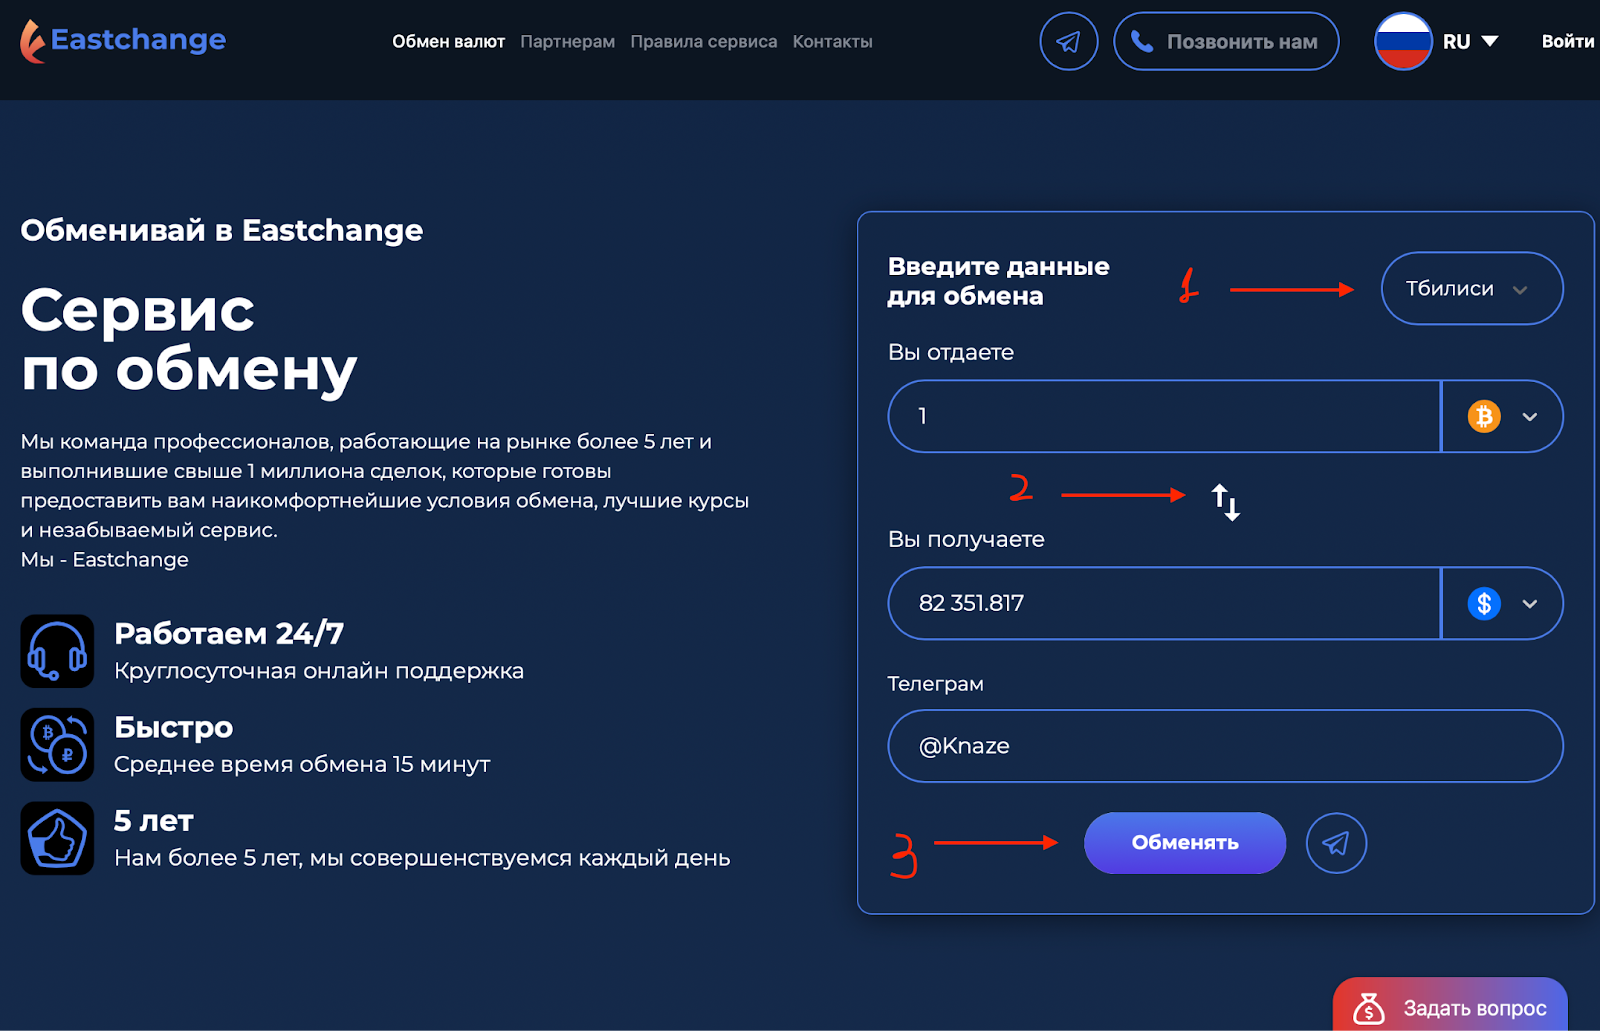Screen dimensions: 1600x1031
Task: Click the Среднее время обмена 15 минут text
Action: coord(302,764)
